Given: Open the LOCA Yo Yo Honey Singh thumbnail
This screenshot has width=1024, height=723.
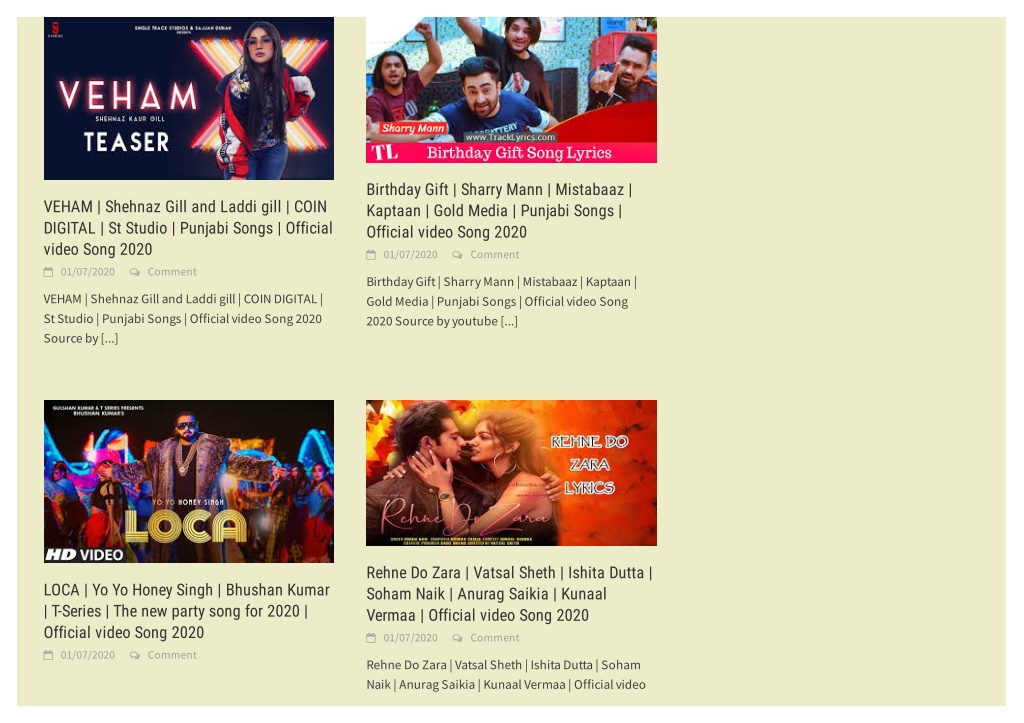Looking at the screenshot, I should click(189, 482).
